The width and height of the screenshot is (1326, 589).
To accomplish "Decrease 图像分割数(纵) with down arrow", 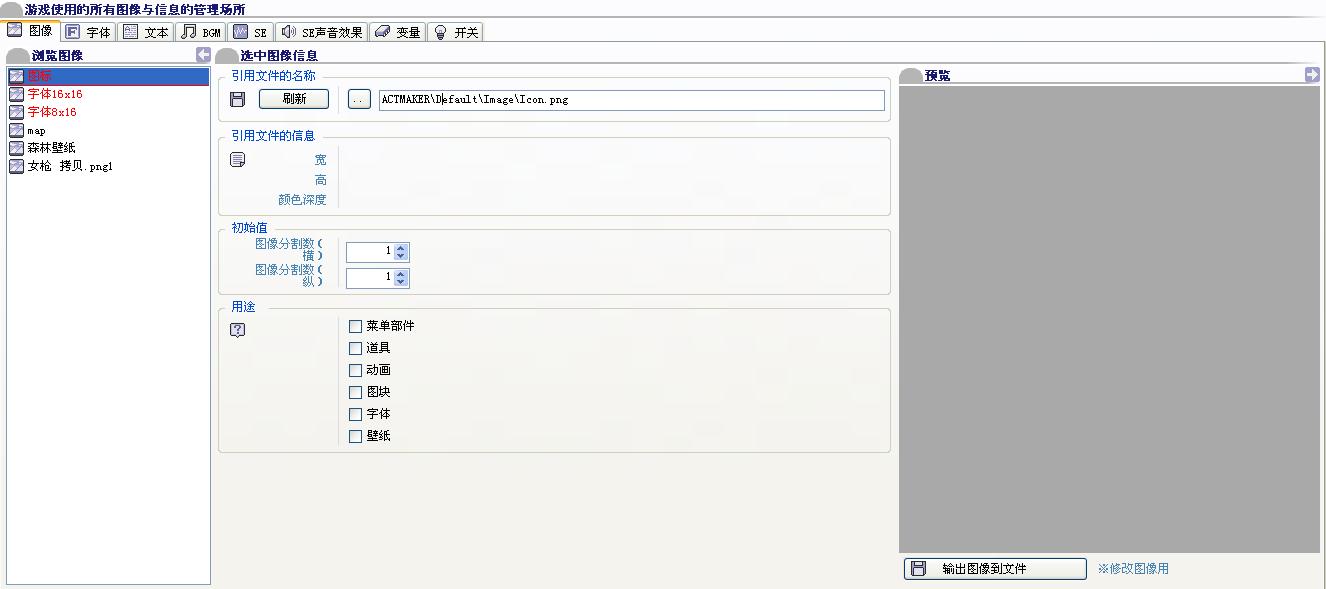I will [401, 282].
